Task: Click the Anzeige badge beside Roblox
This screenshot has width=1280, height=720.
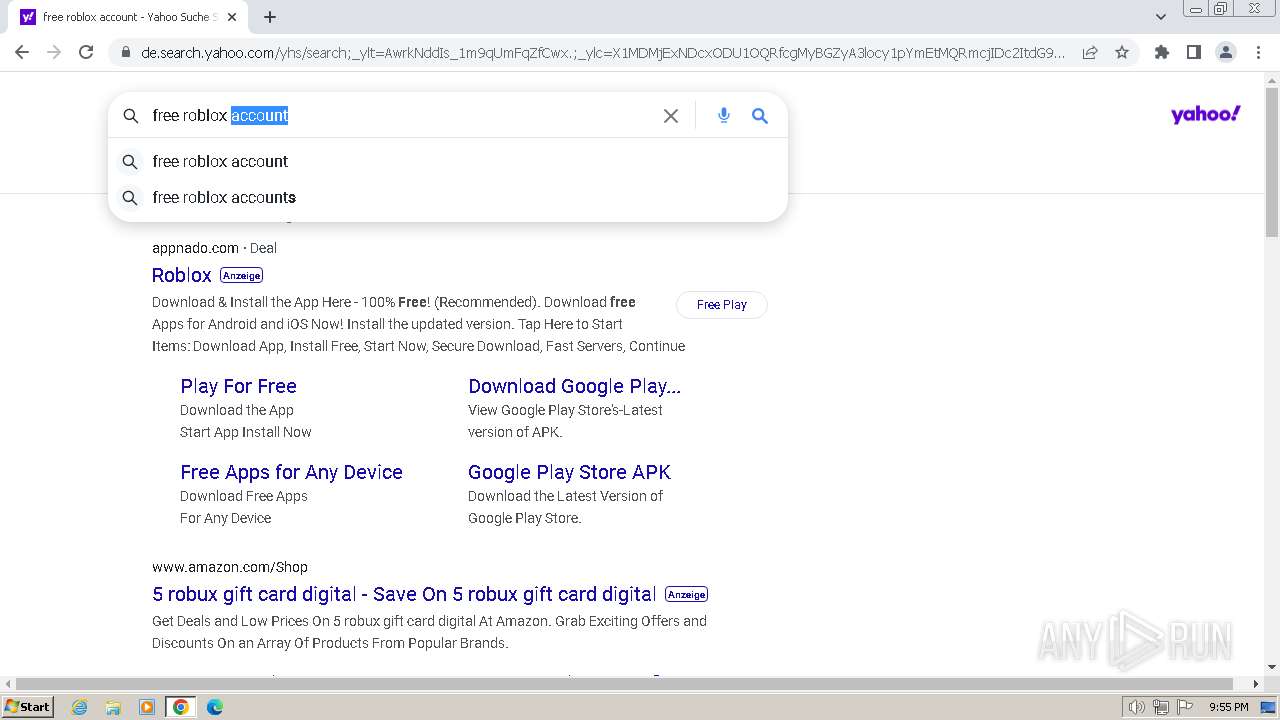Action: [x=241, y=275]
